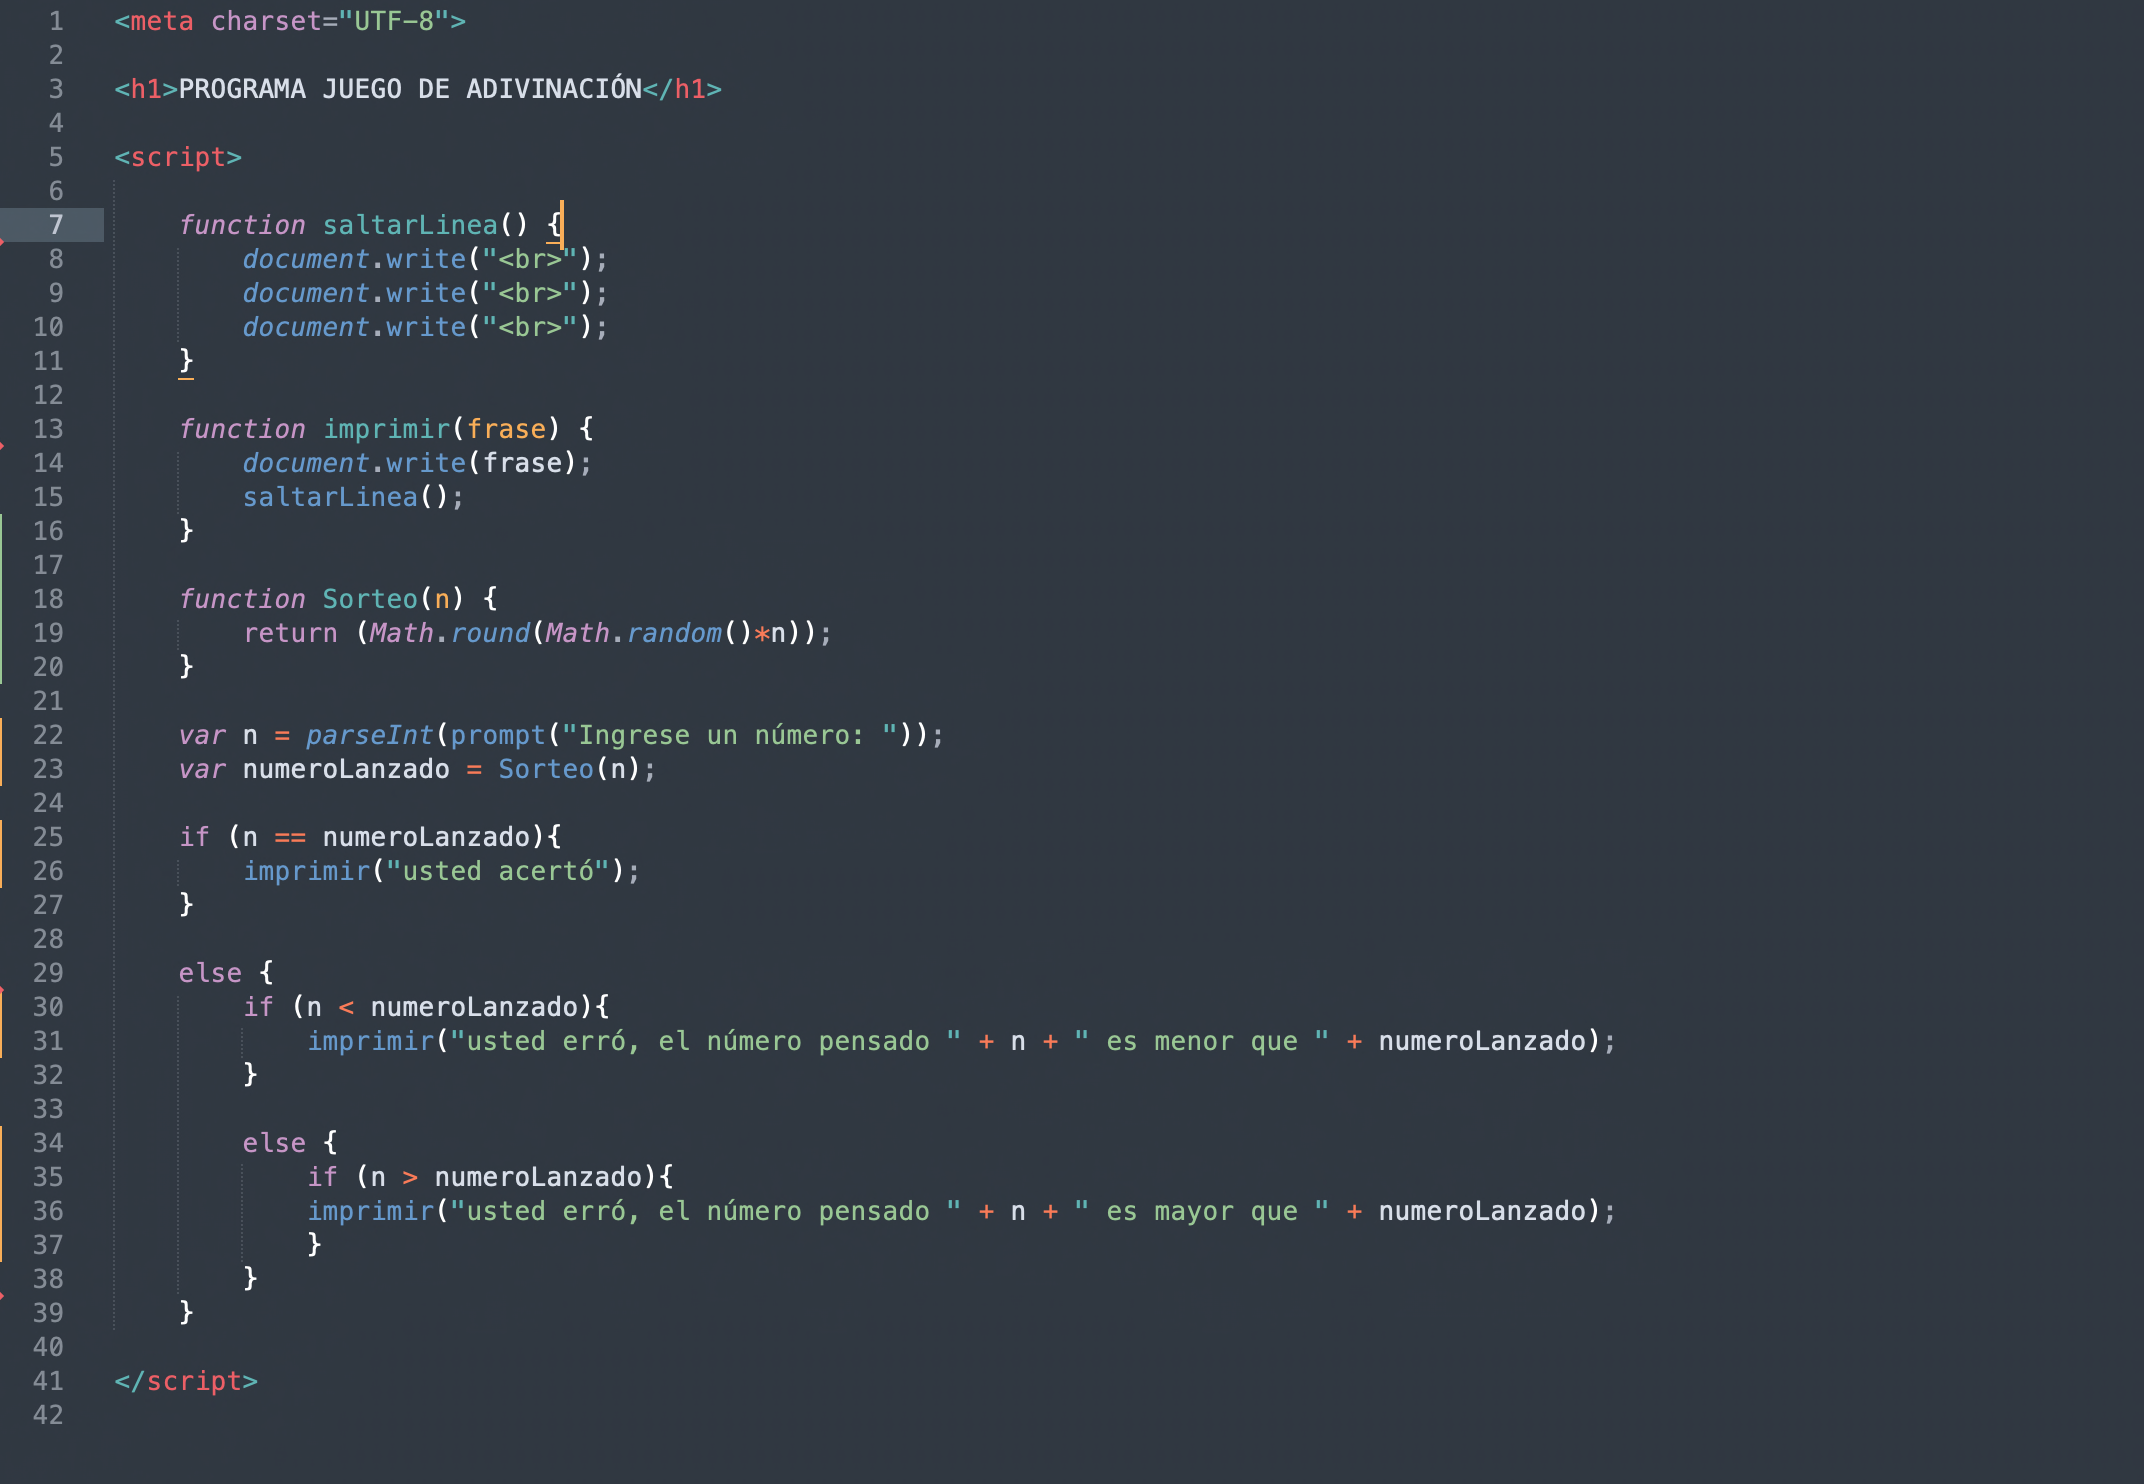The width and height of the screenshot is (2144, 1484).
Task: Click line number 1 in the gutter
Action: coord(56,21)
